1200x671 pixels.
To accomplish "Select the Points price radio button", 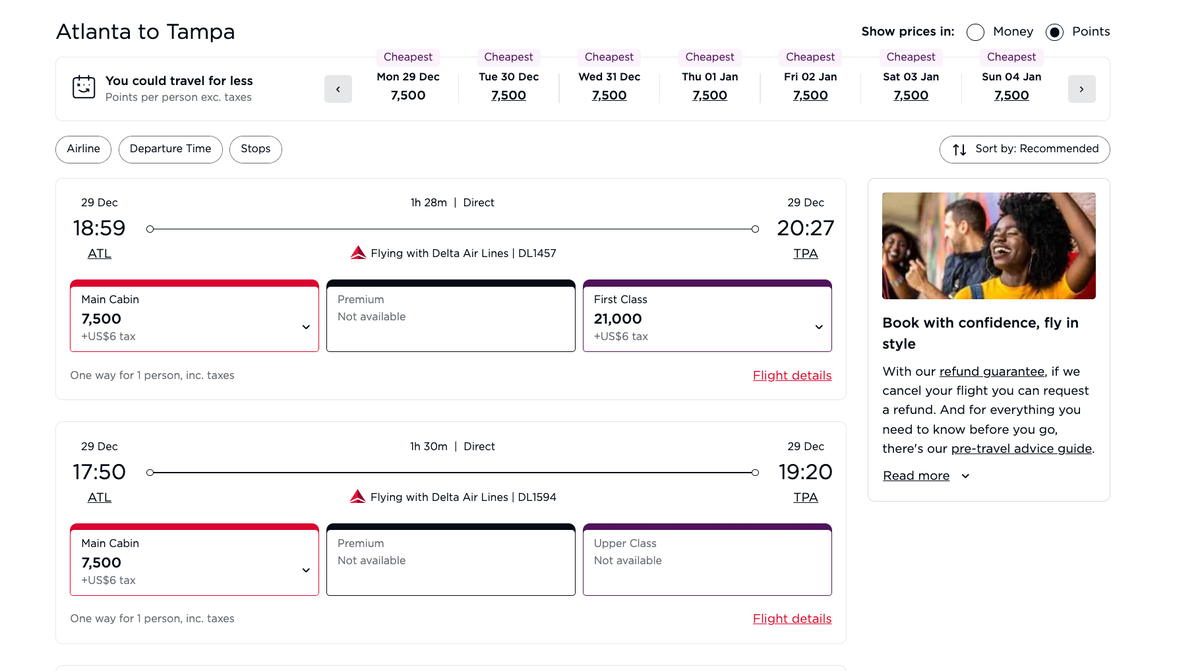I will (1054, 32).
